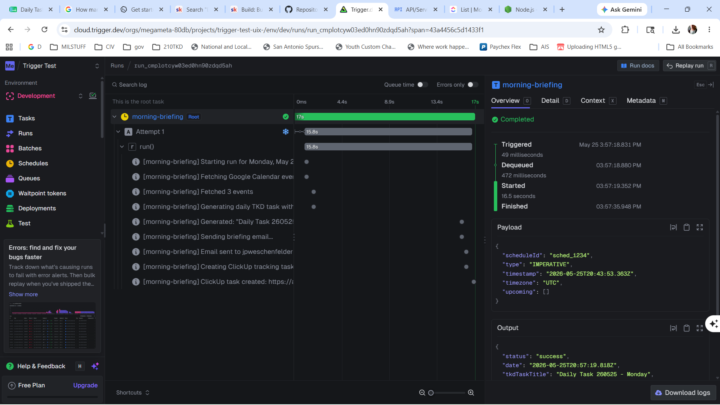
Task: Expand Payload panel to fullscreen
Action: [x=700, y=227]
